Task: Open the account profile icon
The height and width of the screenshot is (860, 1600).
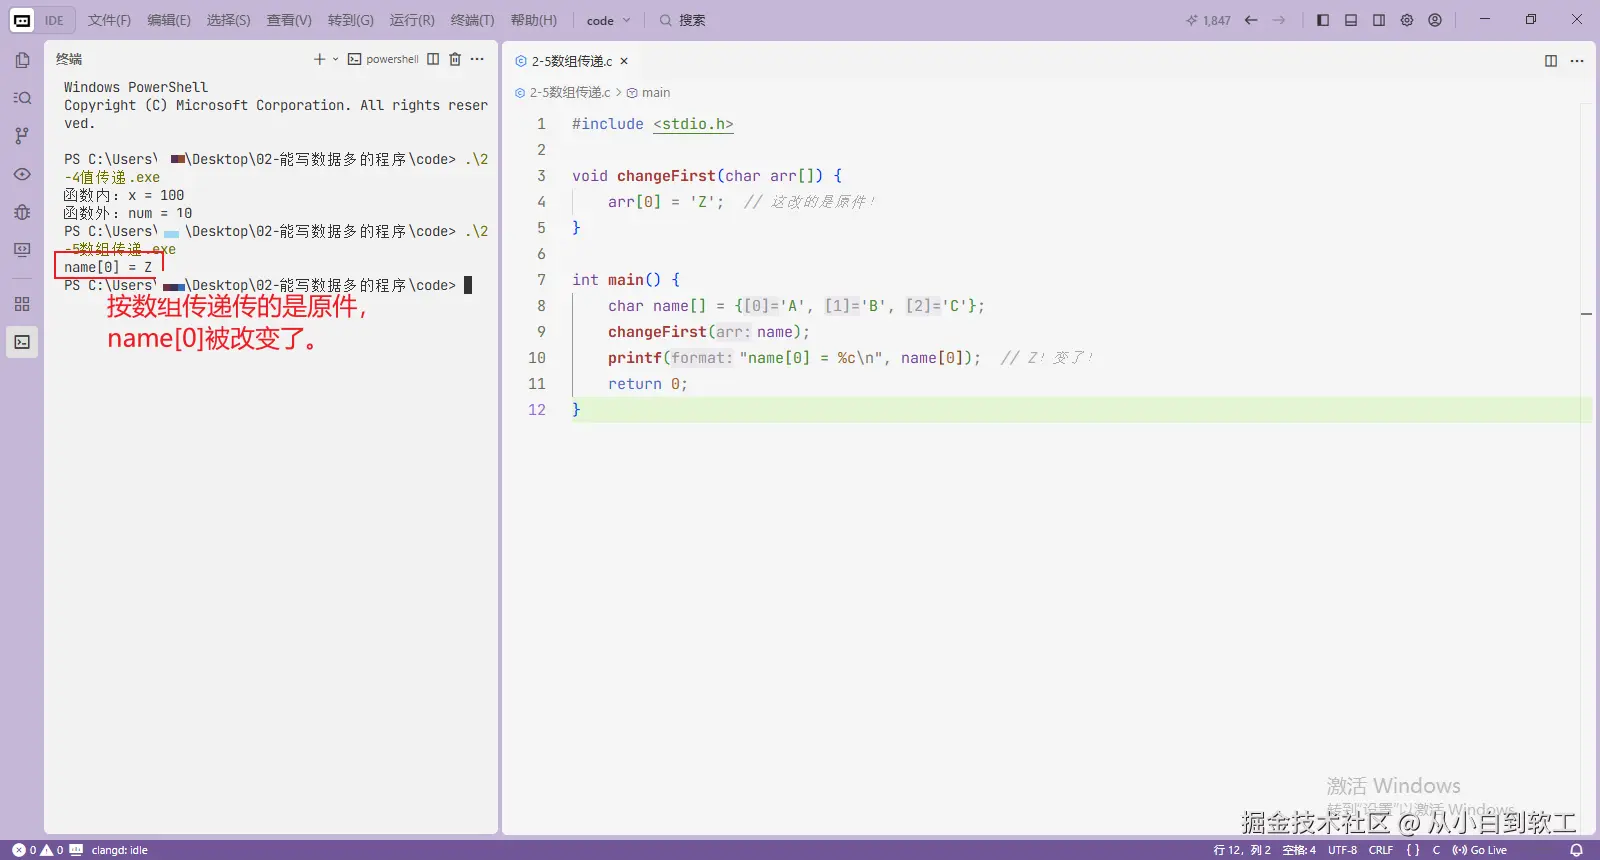Action: (x=1435, y=20)
